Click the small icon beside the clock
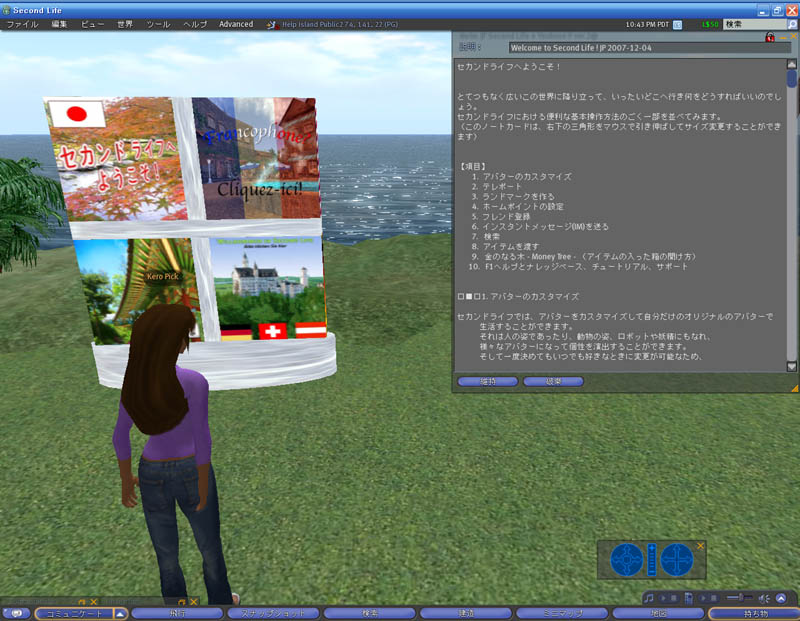The height and width of the screenshot is (621, 800). (678, 24)
